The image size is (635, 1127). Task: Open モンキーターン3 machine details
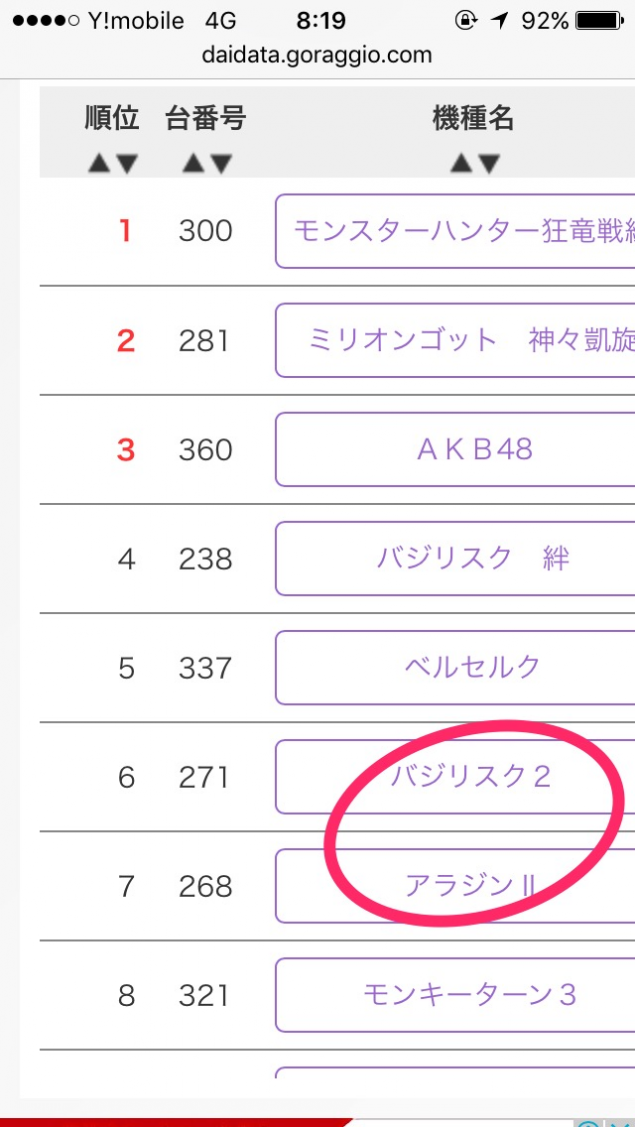coord(455,996)
